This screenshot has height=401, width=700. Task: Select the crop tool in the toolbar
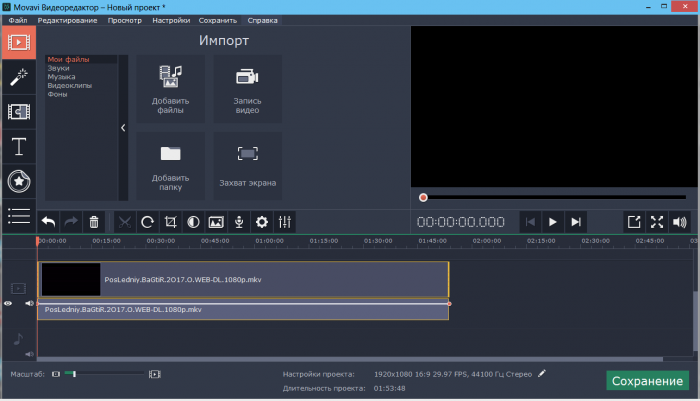click(170, 222)
